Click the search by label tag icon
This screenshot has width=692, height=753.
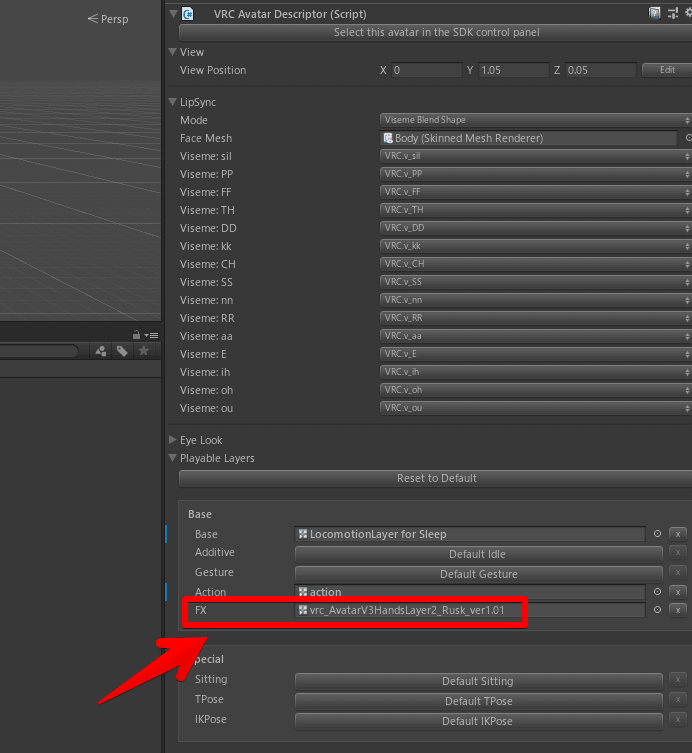[x=122, y=351]
